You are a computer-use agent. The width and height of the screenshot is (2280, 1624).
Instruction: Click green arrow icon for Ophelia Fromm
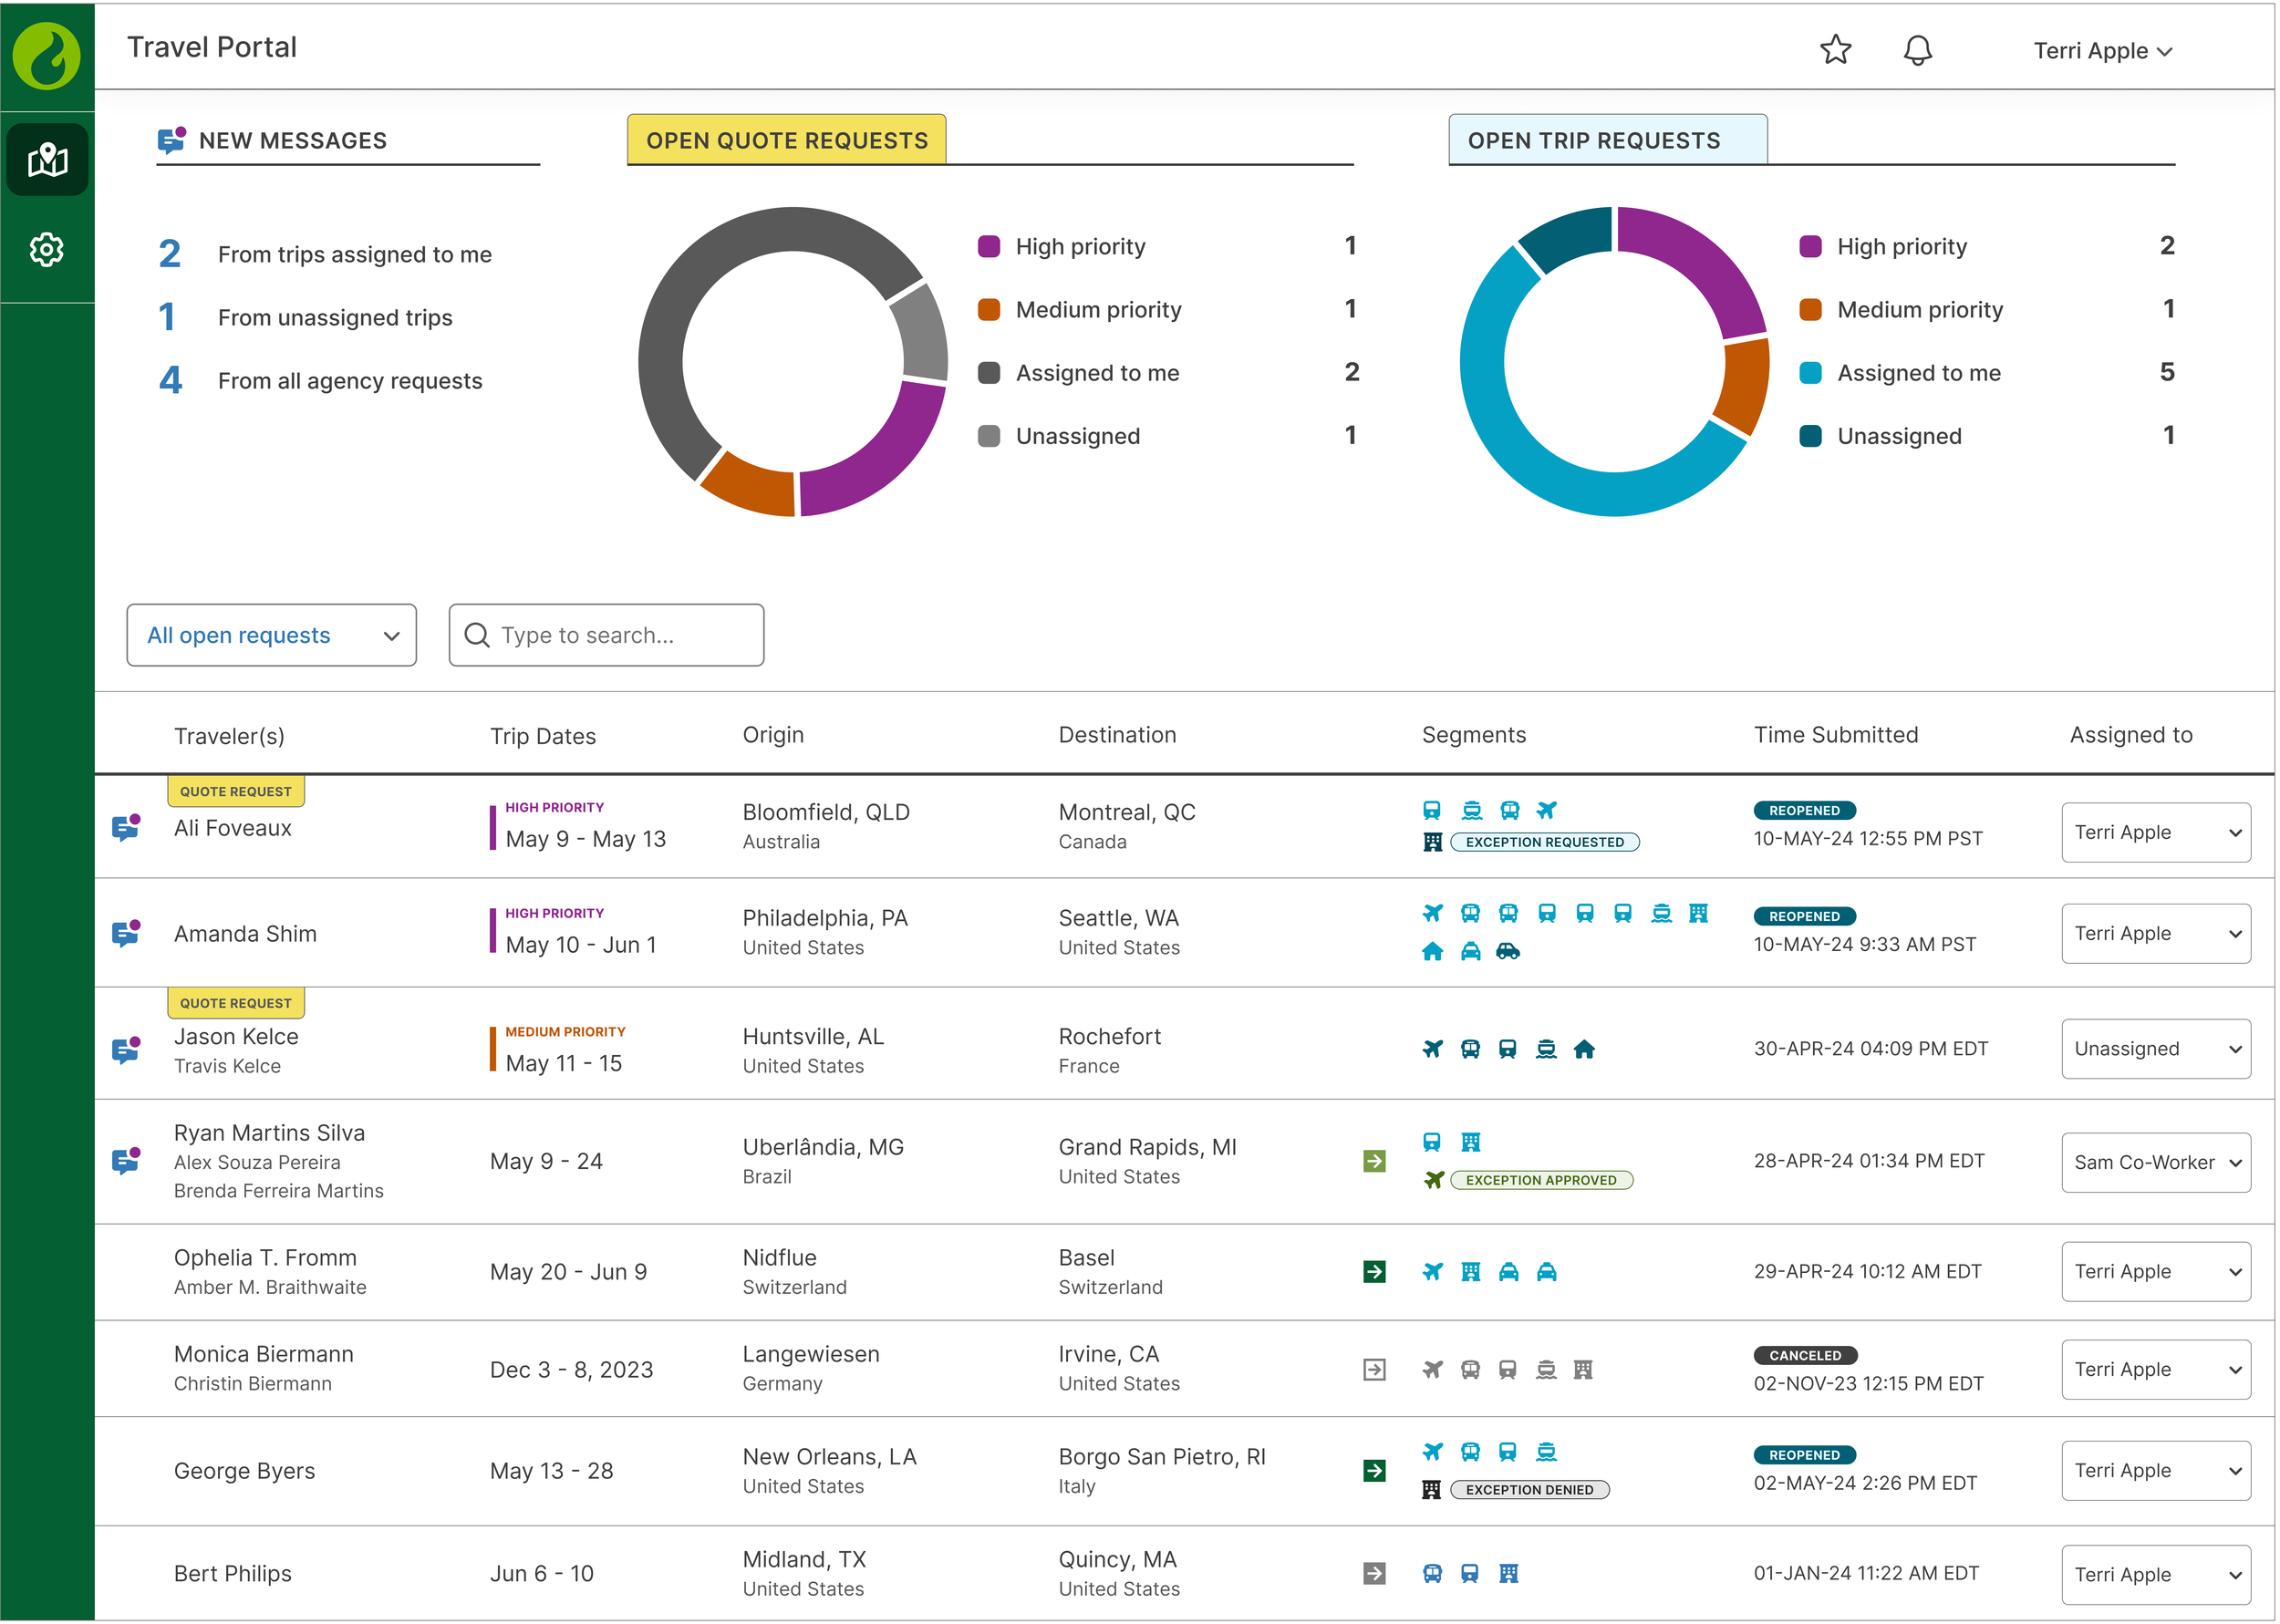click(1374, 1271)
